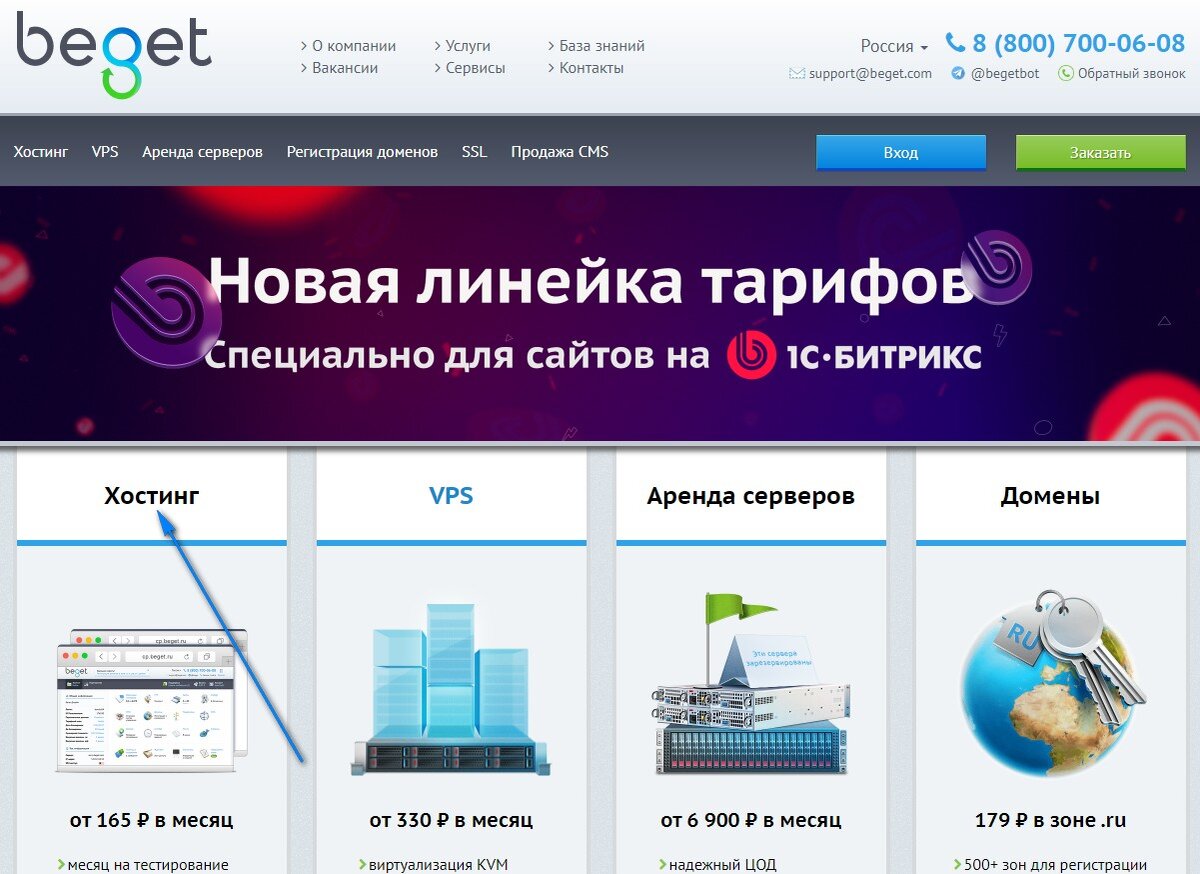Click the price text от 330 ₽ в месяц
Screen dimensions: 1200x874
click(x=451, y=820)
